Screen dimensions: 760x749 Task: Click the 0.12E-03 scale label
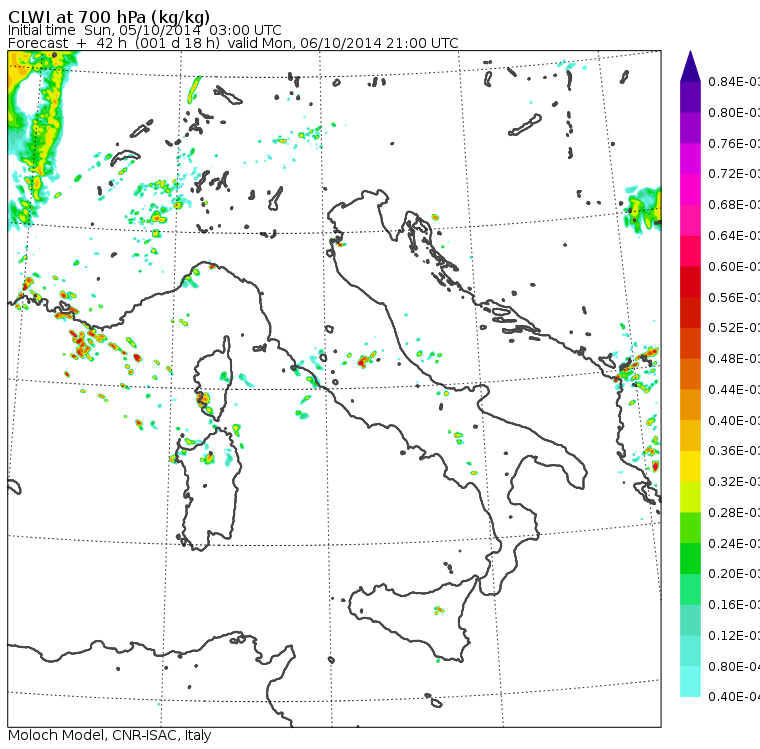[734, 636]
